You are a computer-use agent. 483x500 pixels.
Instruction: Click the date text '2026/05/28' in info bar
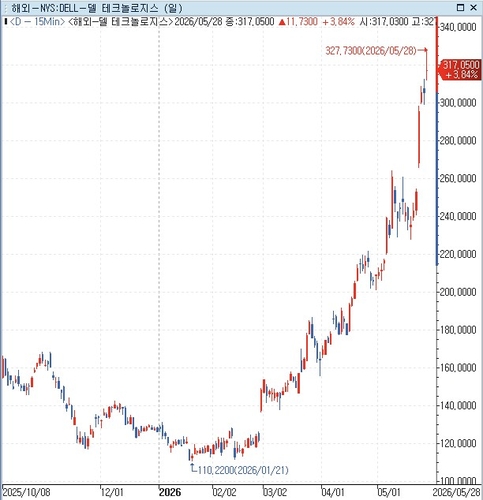click(x=198, y=22)
